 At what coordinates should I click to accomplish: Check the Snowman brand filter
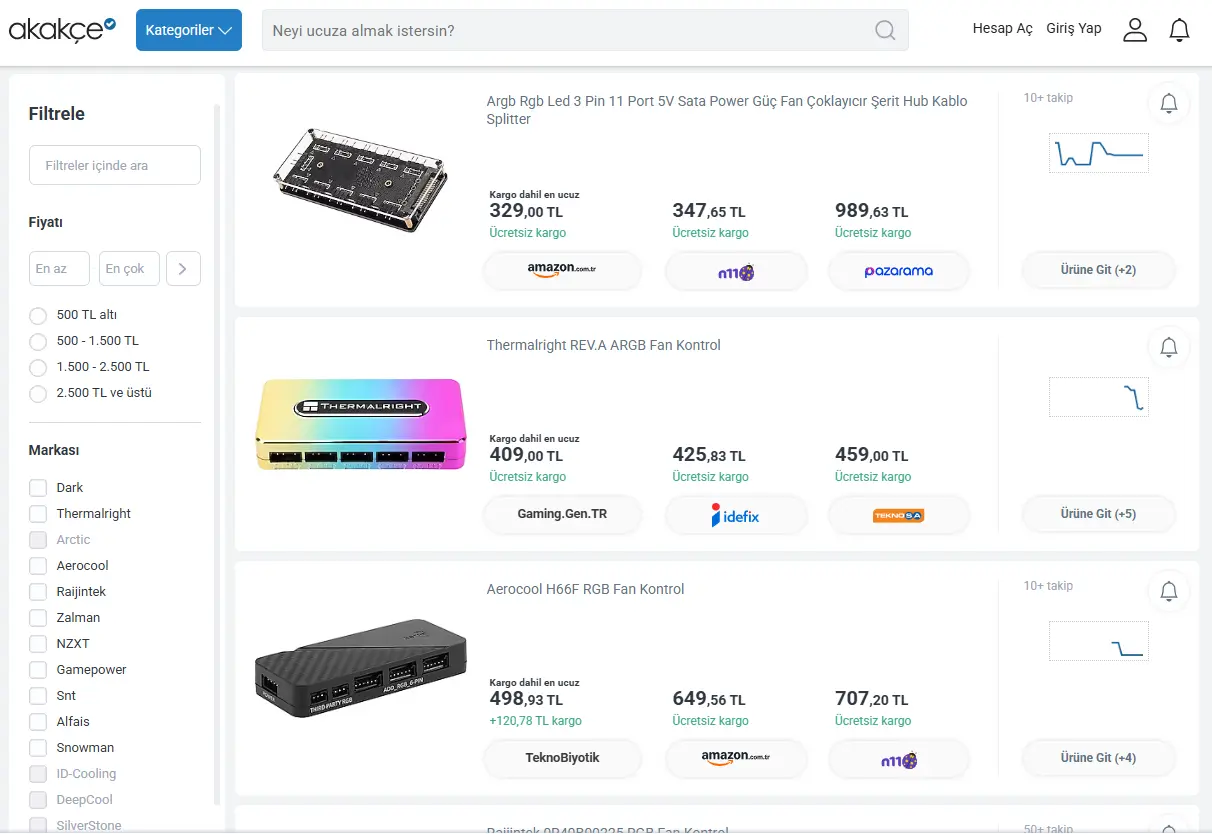pos(38,748)
